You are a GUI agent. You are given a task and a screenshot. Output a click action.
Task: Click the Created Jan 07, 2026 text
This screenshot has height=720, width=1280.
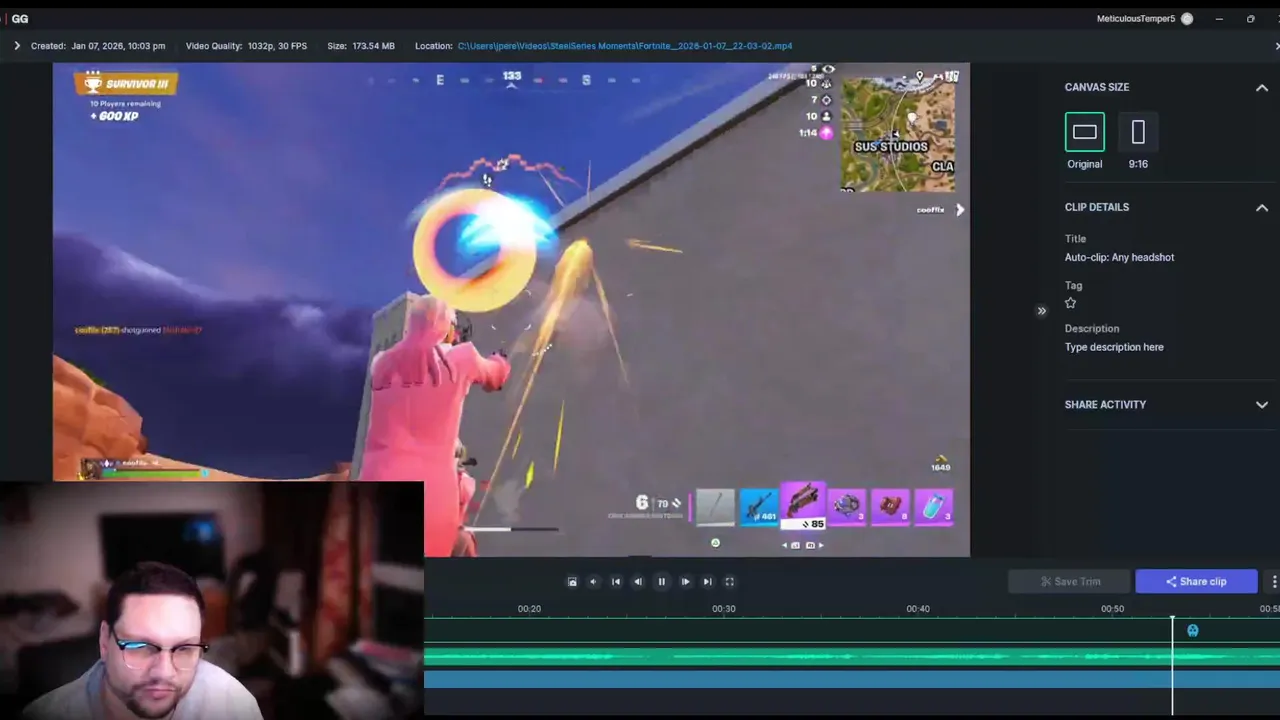(98, 46)
